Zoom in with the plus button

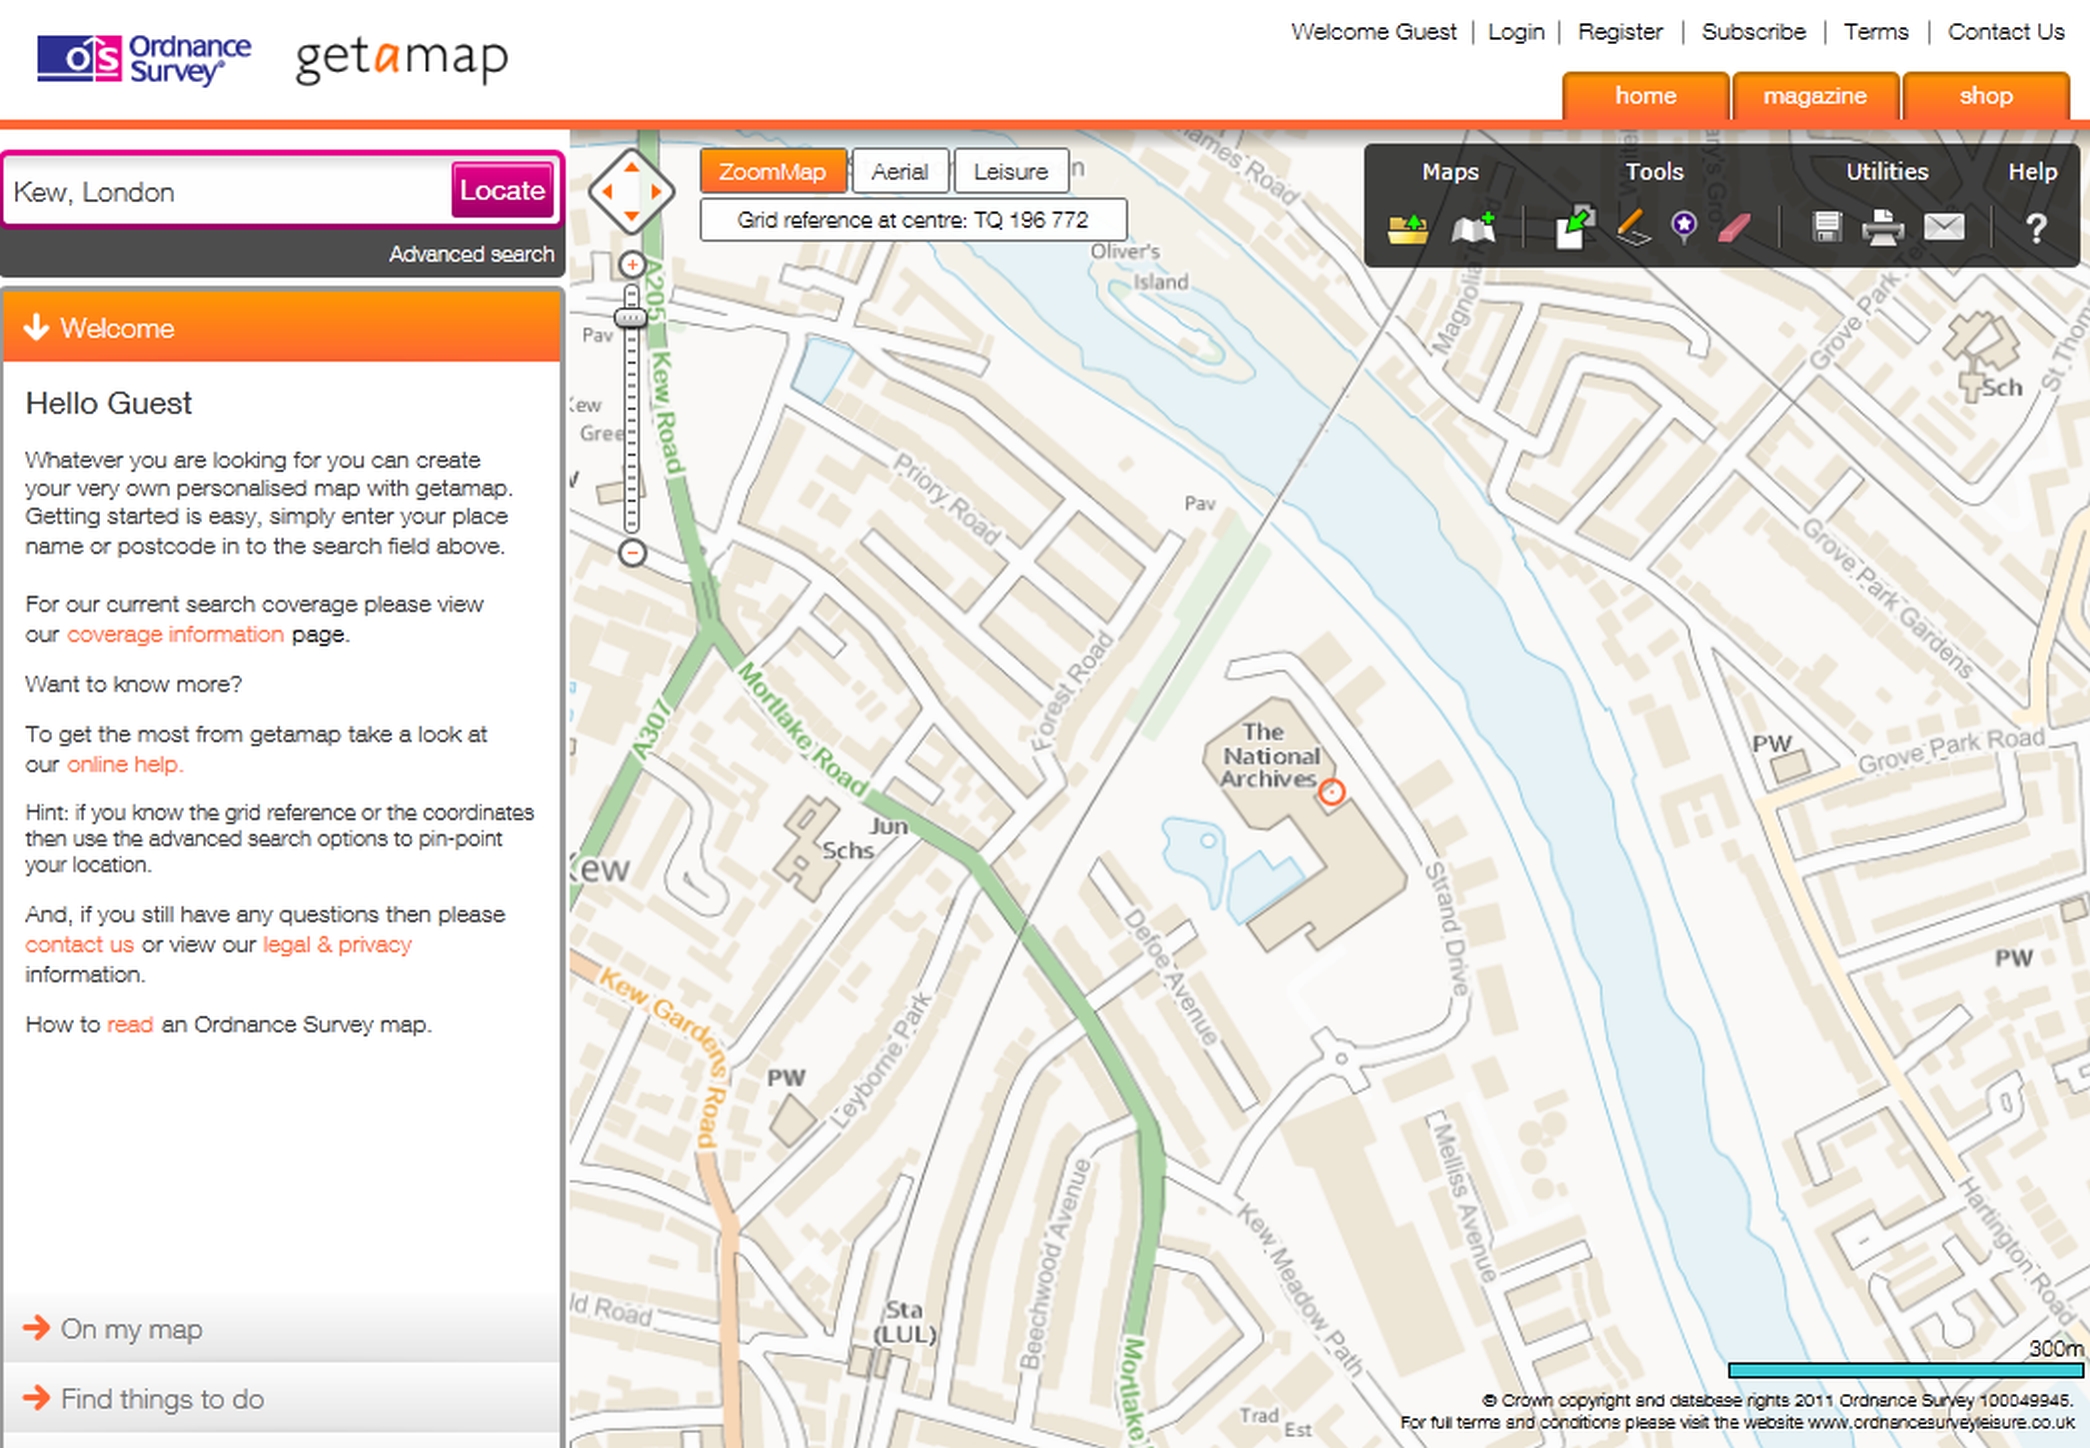[632, 265]
